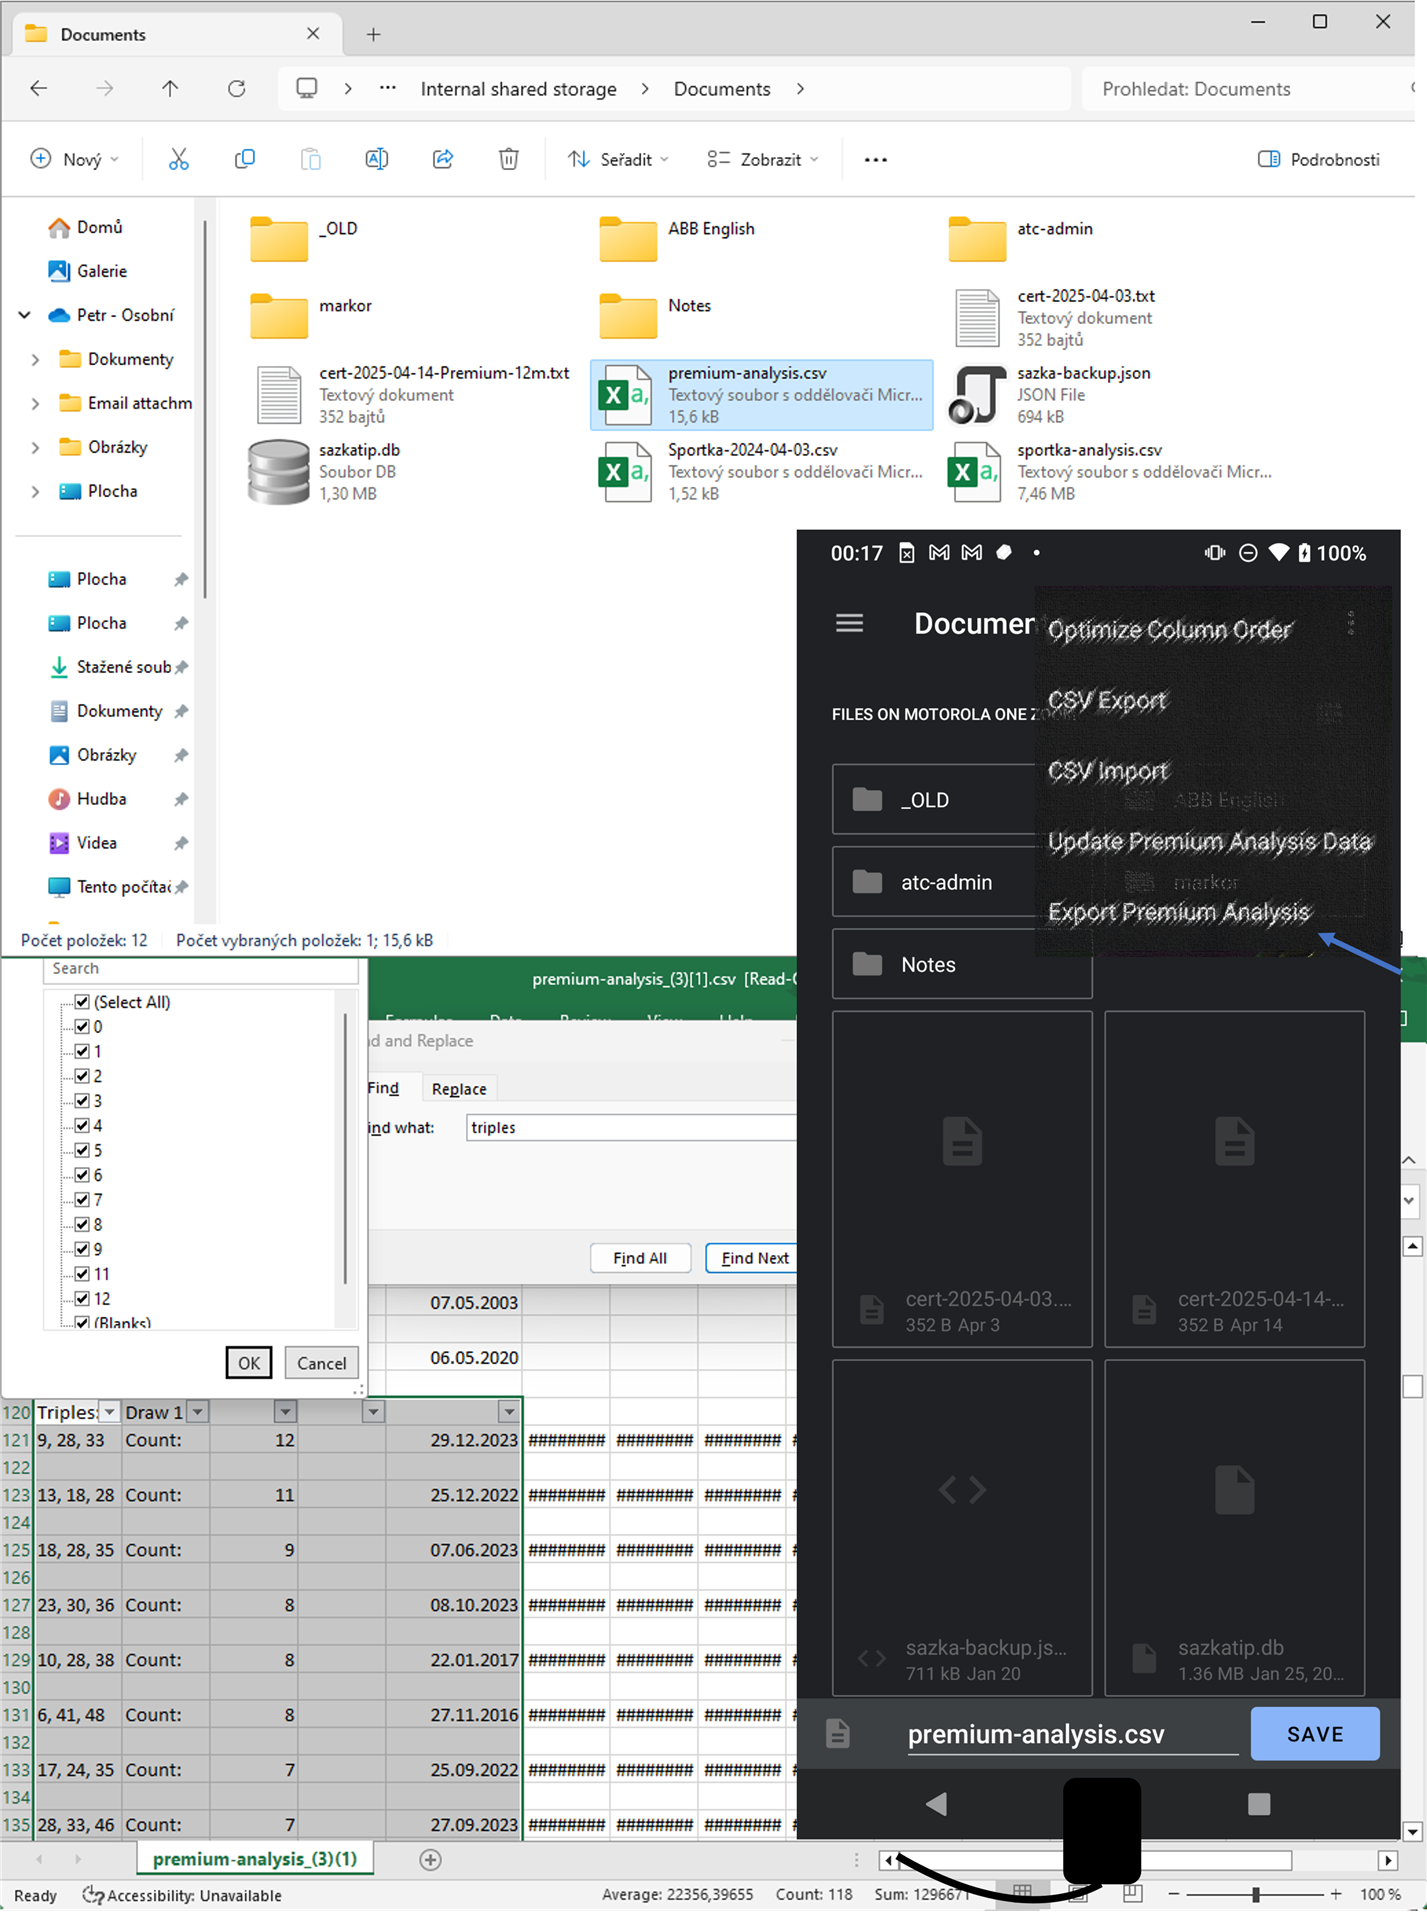This screenshot has width=1427, height=1916.
Task: Tap the SAVE button on phone
Action: [1315, 1734]
